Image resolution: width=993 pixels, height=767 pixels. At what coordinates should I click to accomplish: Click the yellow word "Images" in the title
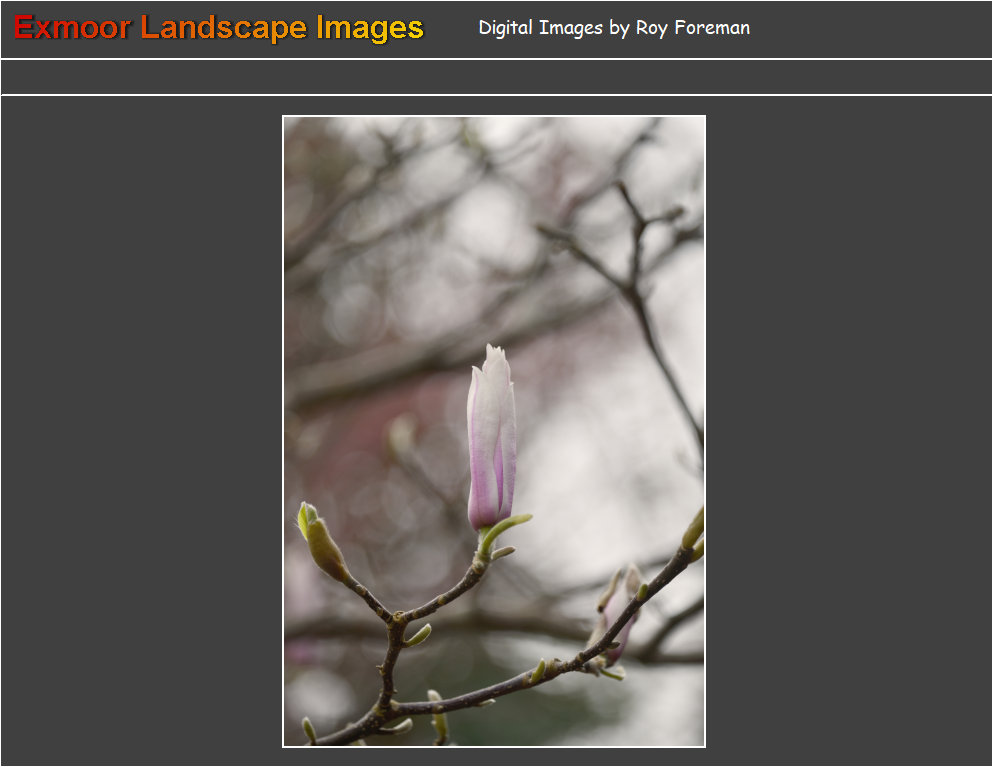370,28
